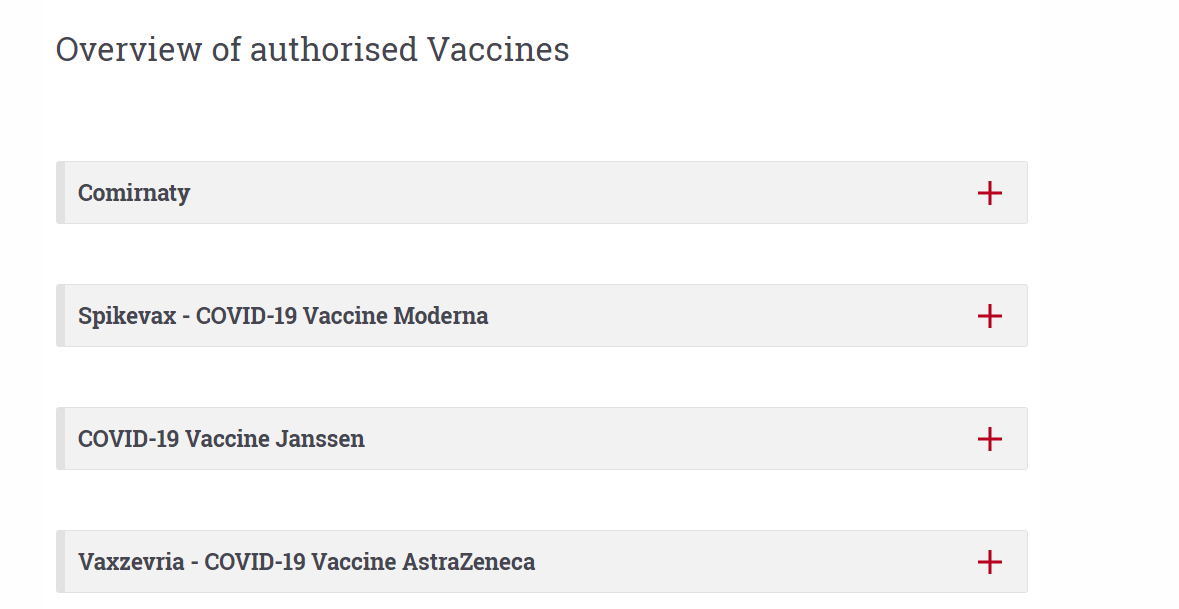
Task: Select the Spikevax title label
Action: click(283, 316)
